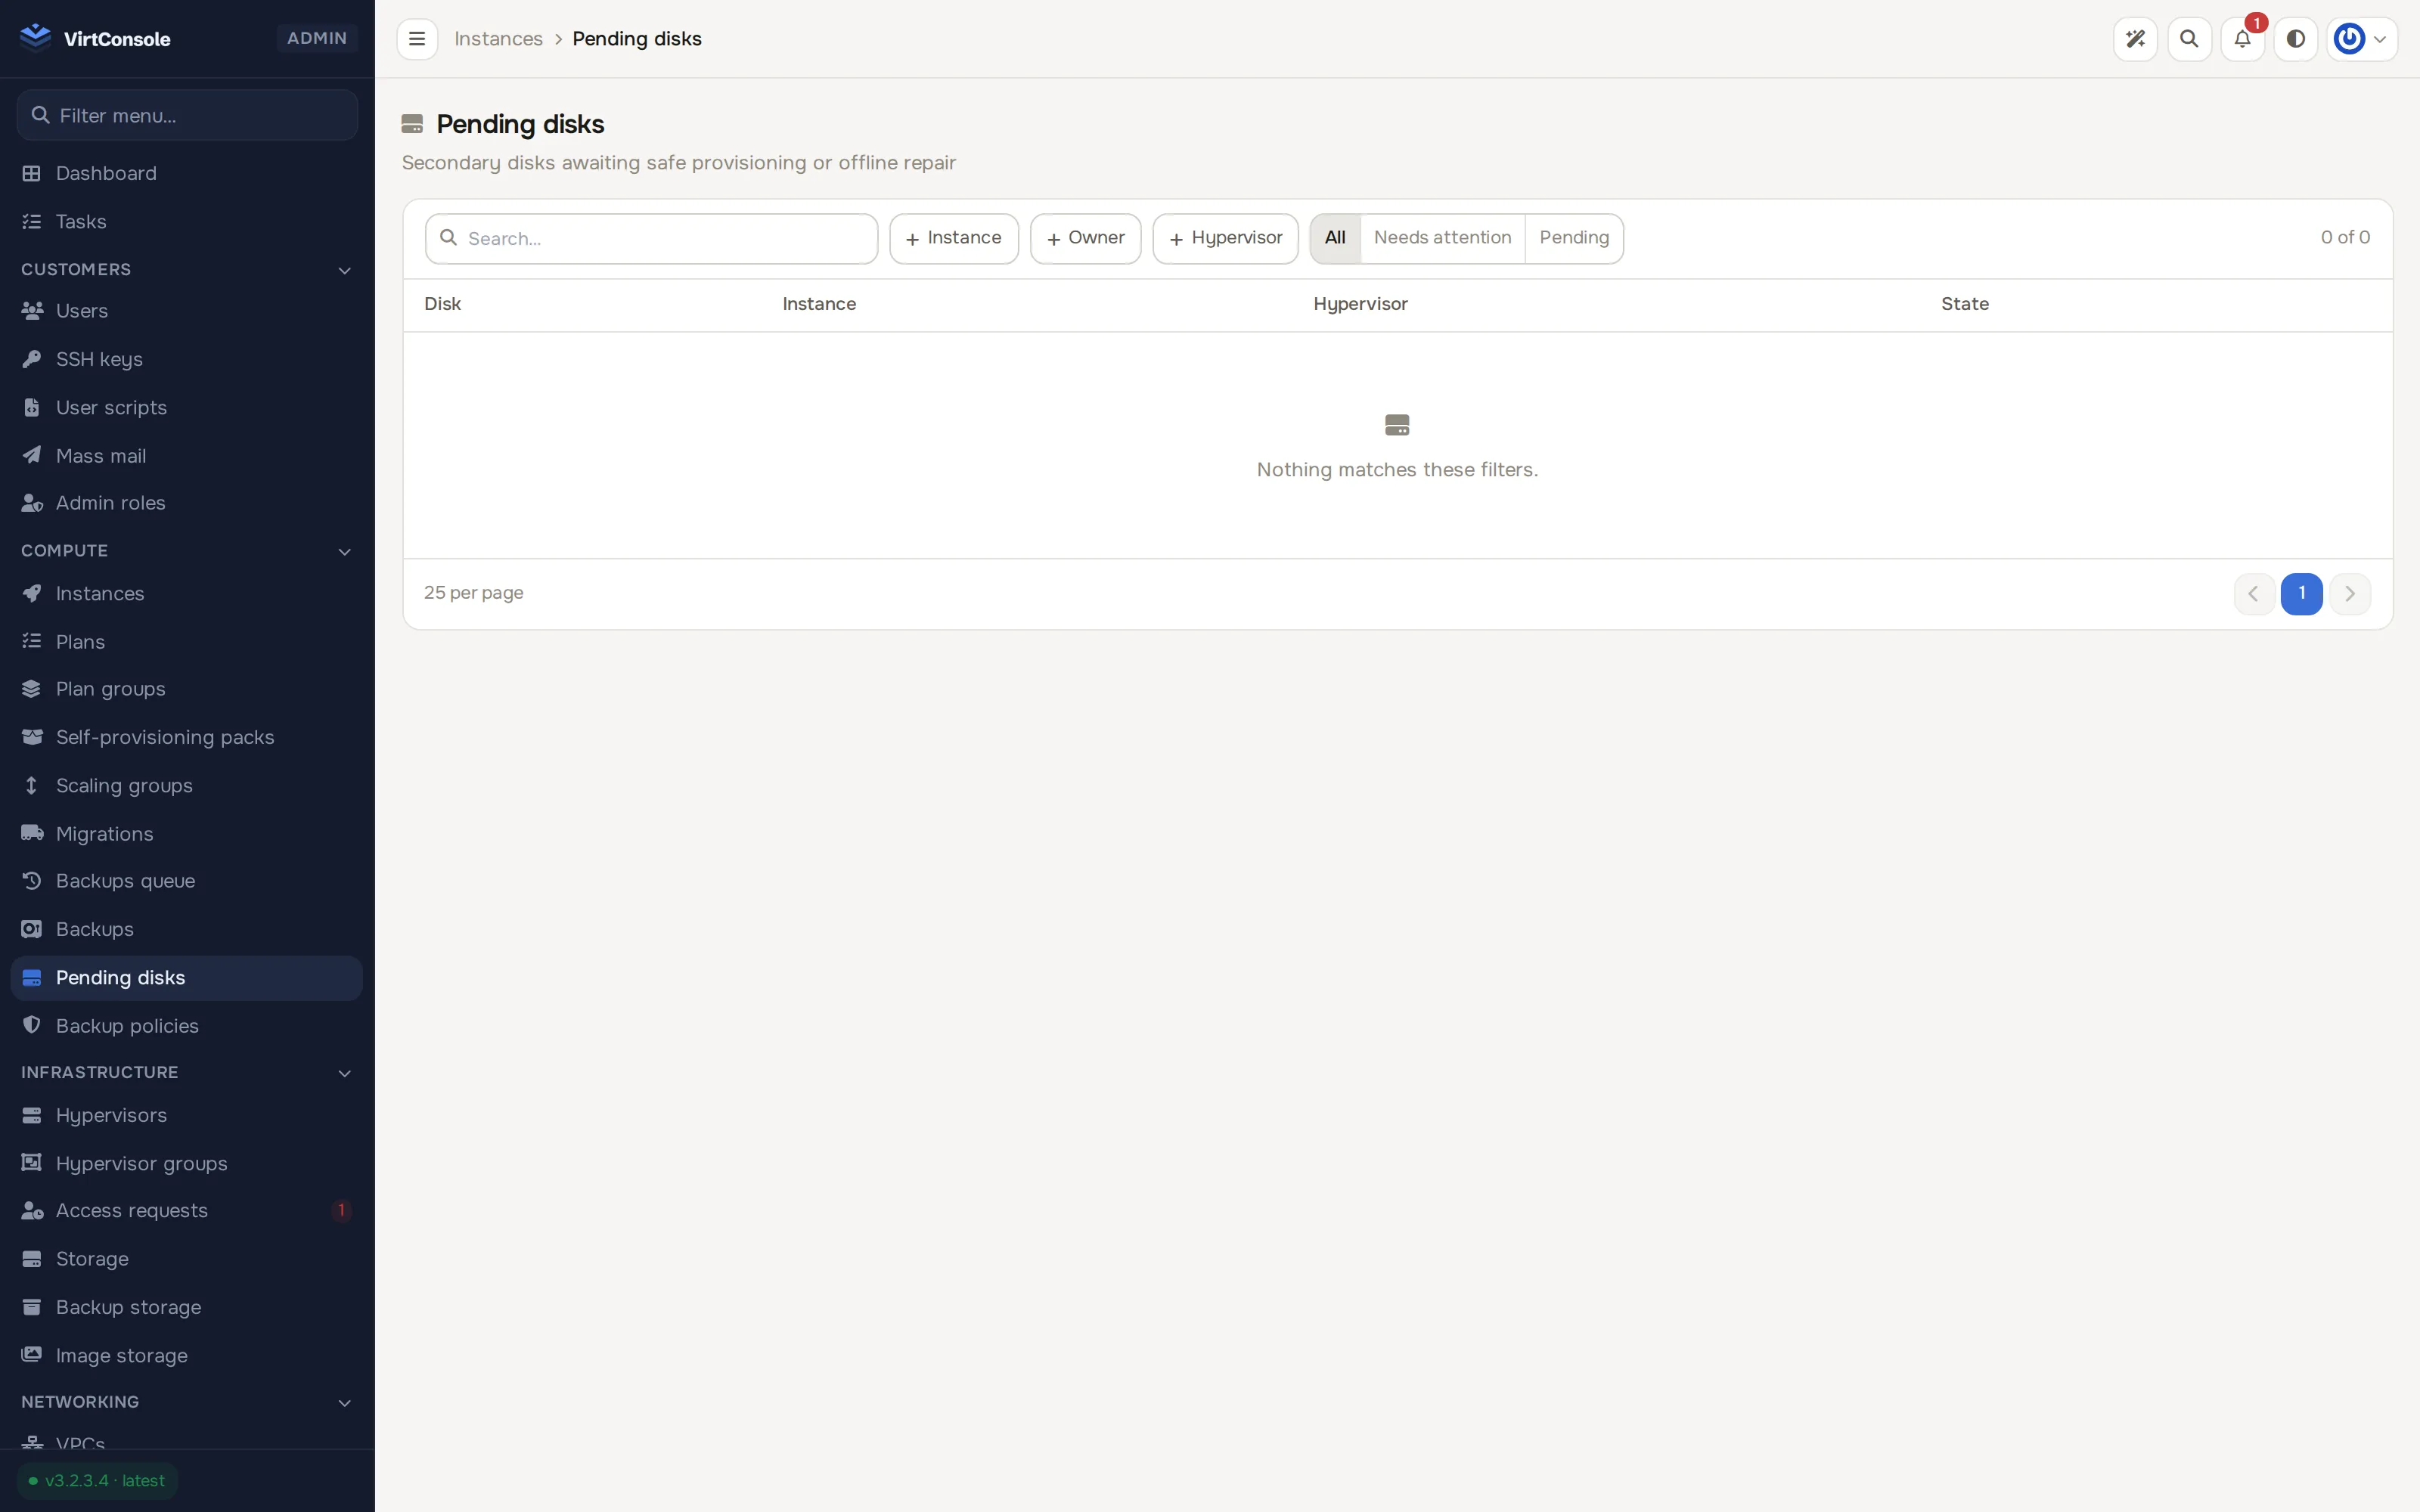
Task: Open Image storage page
Action: coord(187,1355)
